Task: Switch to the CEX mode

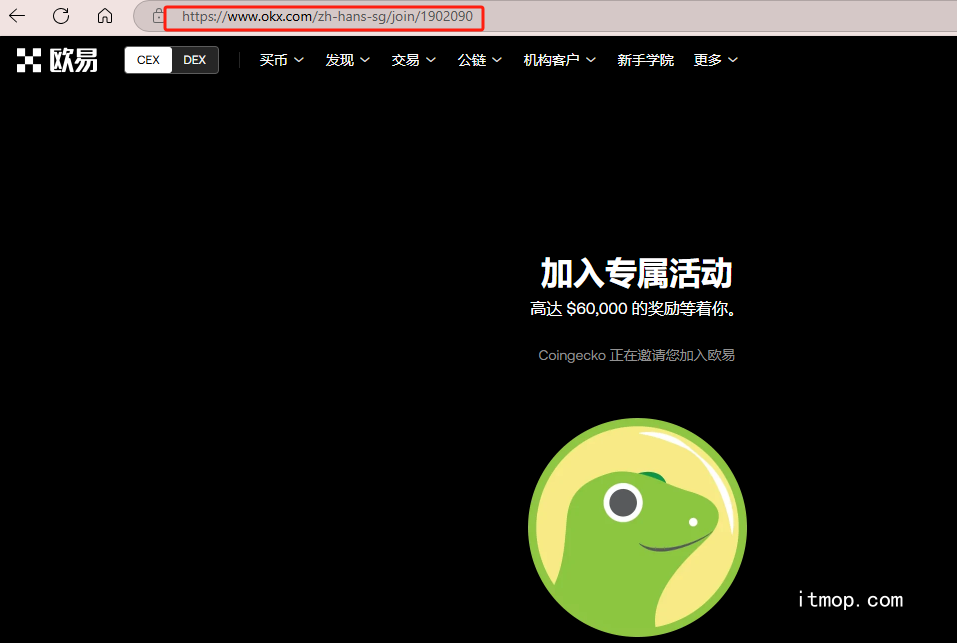Action: (148, 60)
